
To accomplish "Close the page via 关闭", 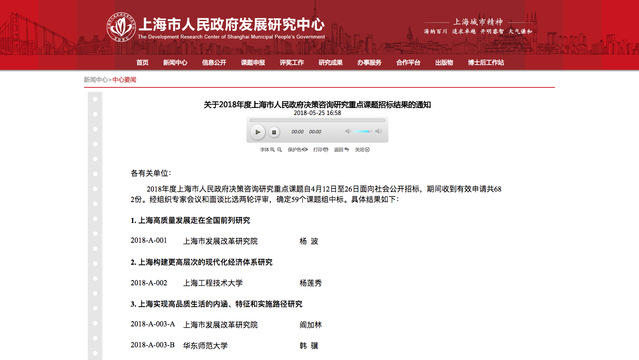I will click(x=362, y=150).
